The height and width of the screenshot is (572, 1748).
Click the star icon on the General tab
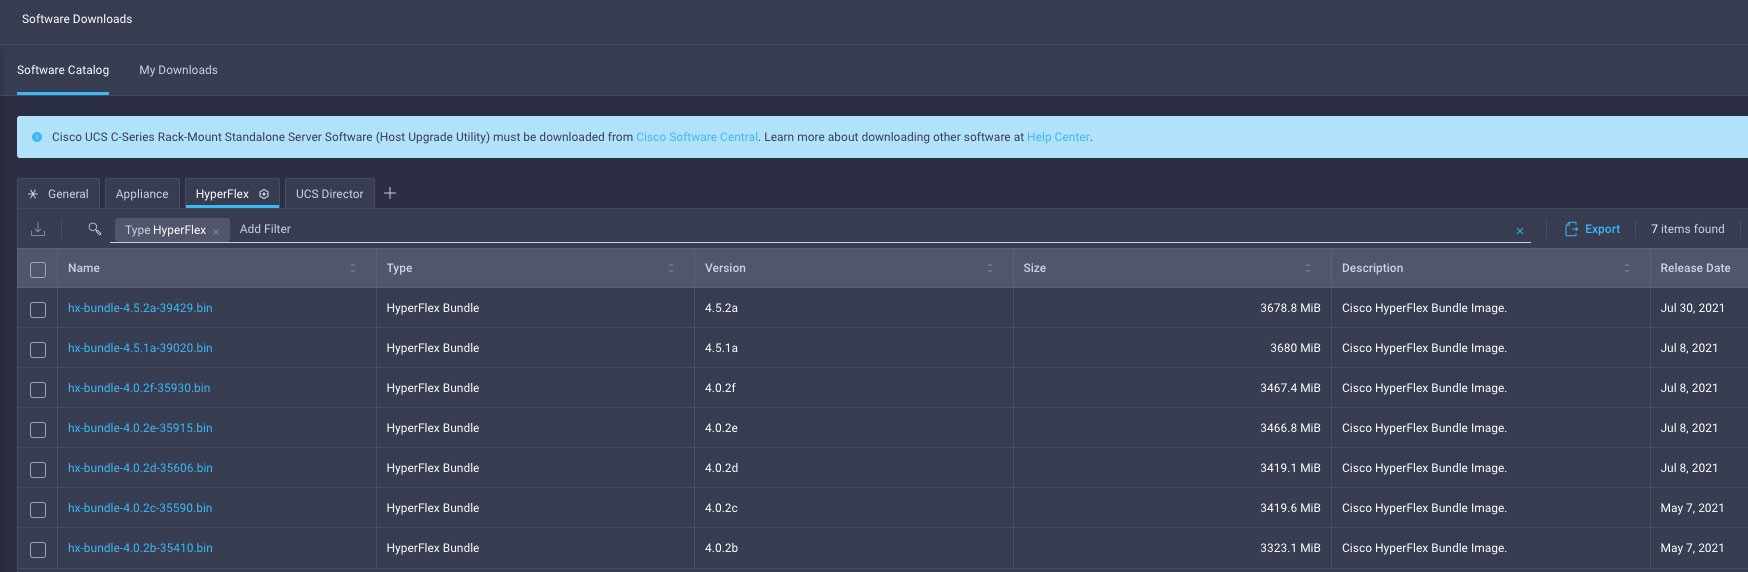pos(33,194)
